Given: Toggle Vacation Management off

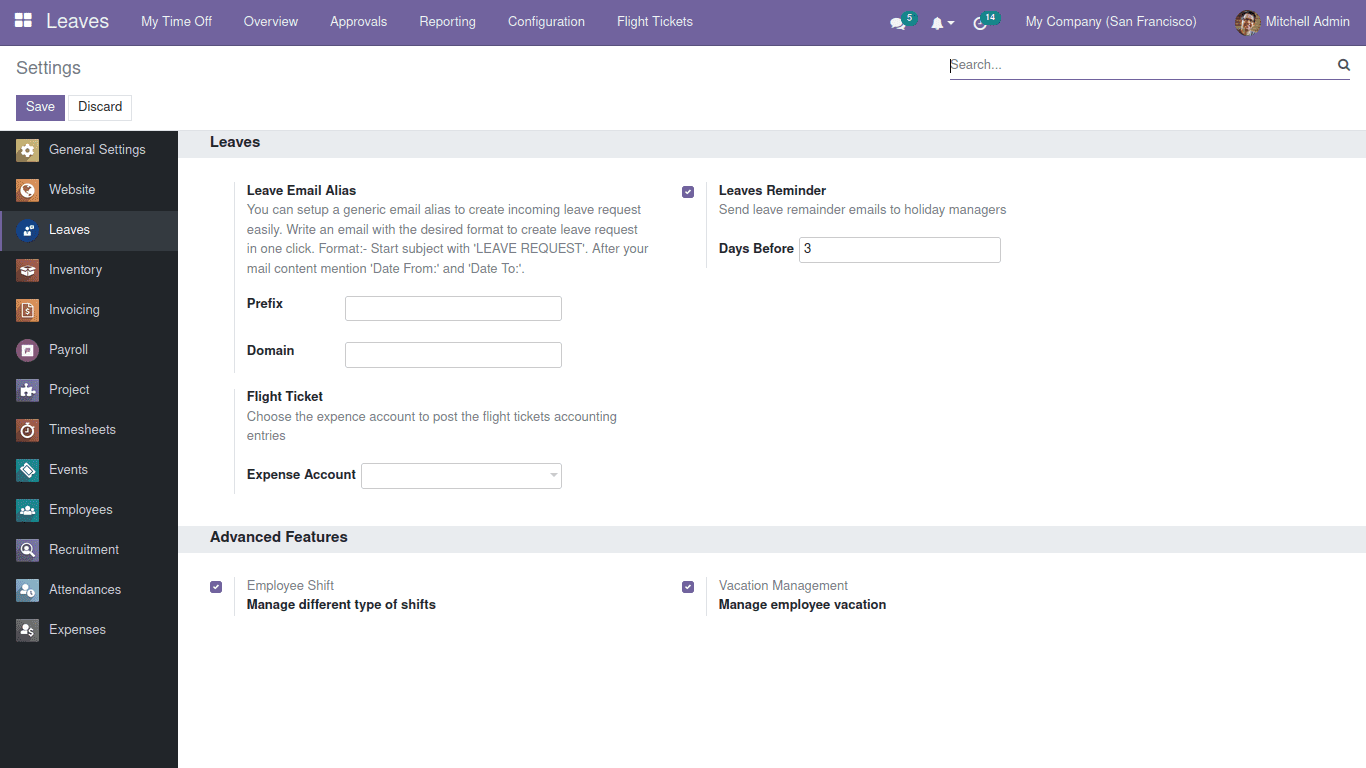Looking at the screenshot, I should (688, 587).
